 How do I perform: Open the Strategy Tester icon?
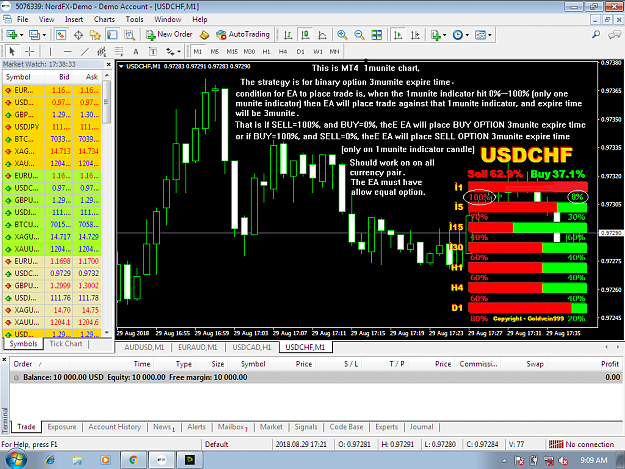tap(130, 35)
